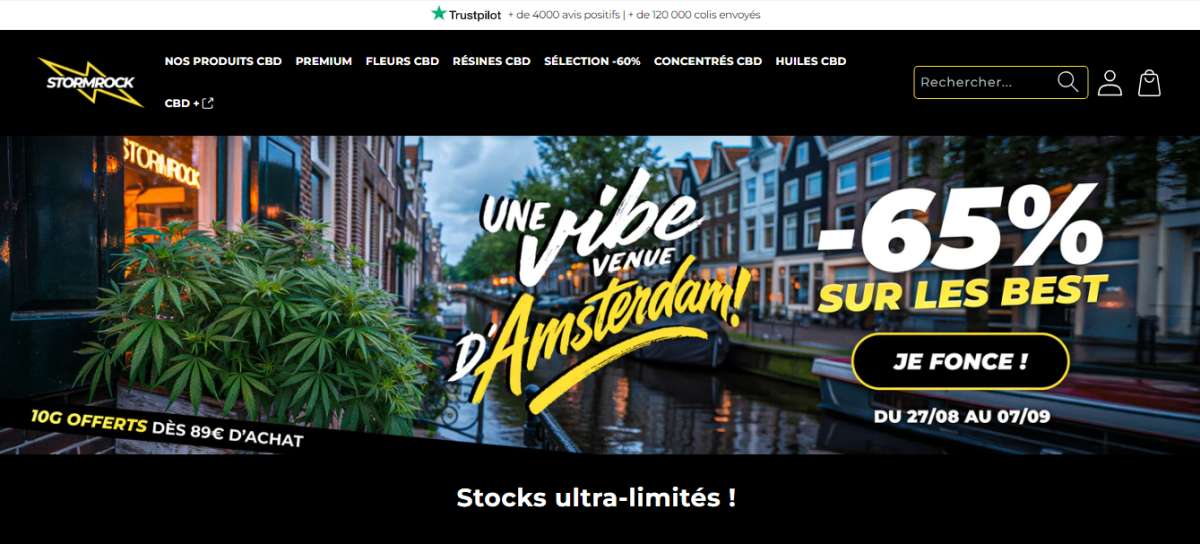Go to the PREMIUM menu item
The width and height of the screenshot is (1200, 544).
(x=324, y=61)
